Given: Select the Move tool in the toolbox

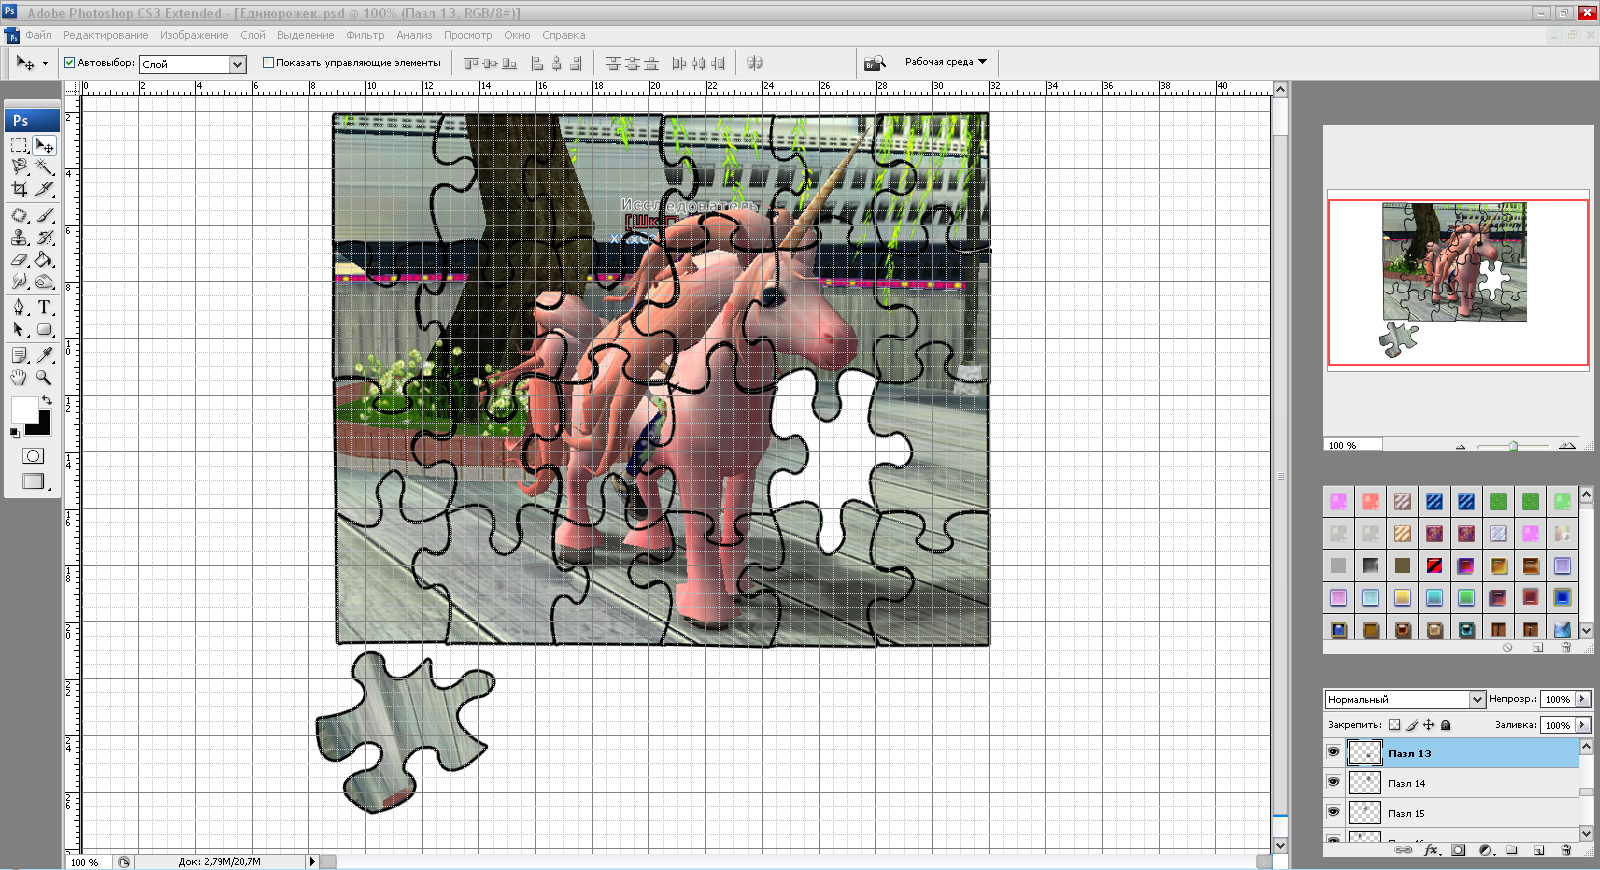Looking at the screenshot, I should coord(44,146).
